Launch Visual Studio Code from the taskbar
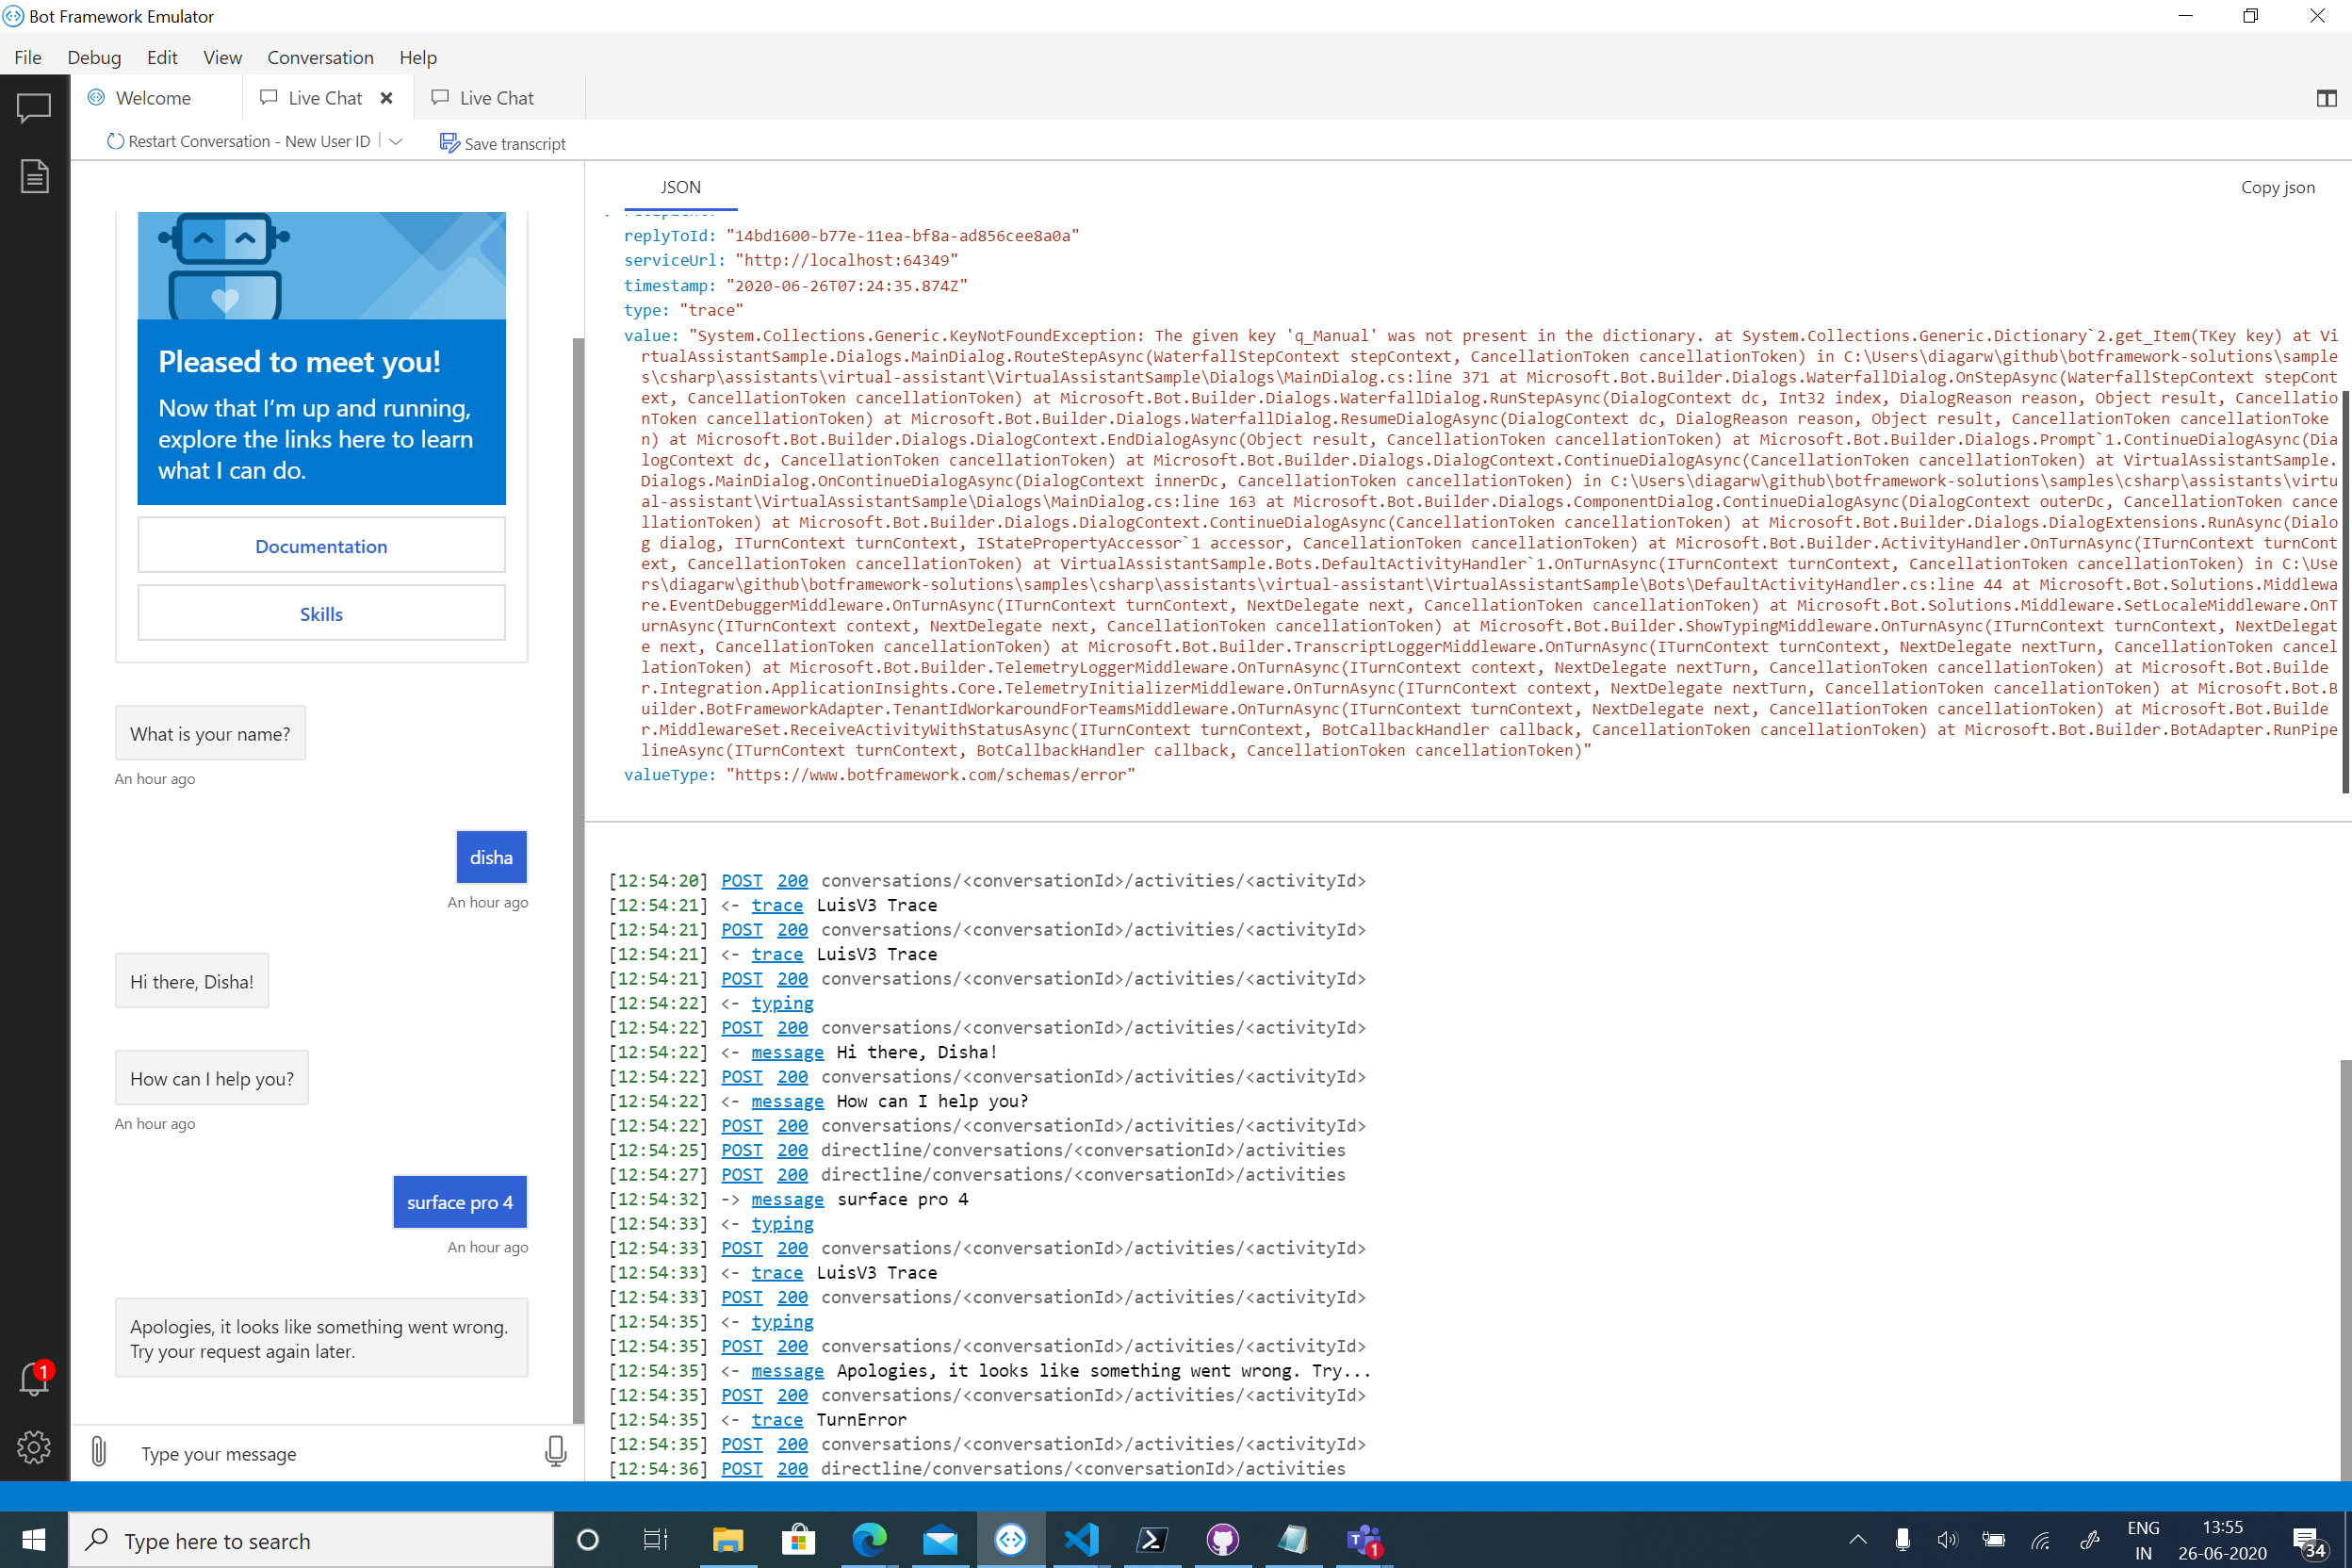2352x1568 pixels. pyautogui.click(x=1081, y=1539)
